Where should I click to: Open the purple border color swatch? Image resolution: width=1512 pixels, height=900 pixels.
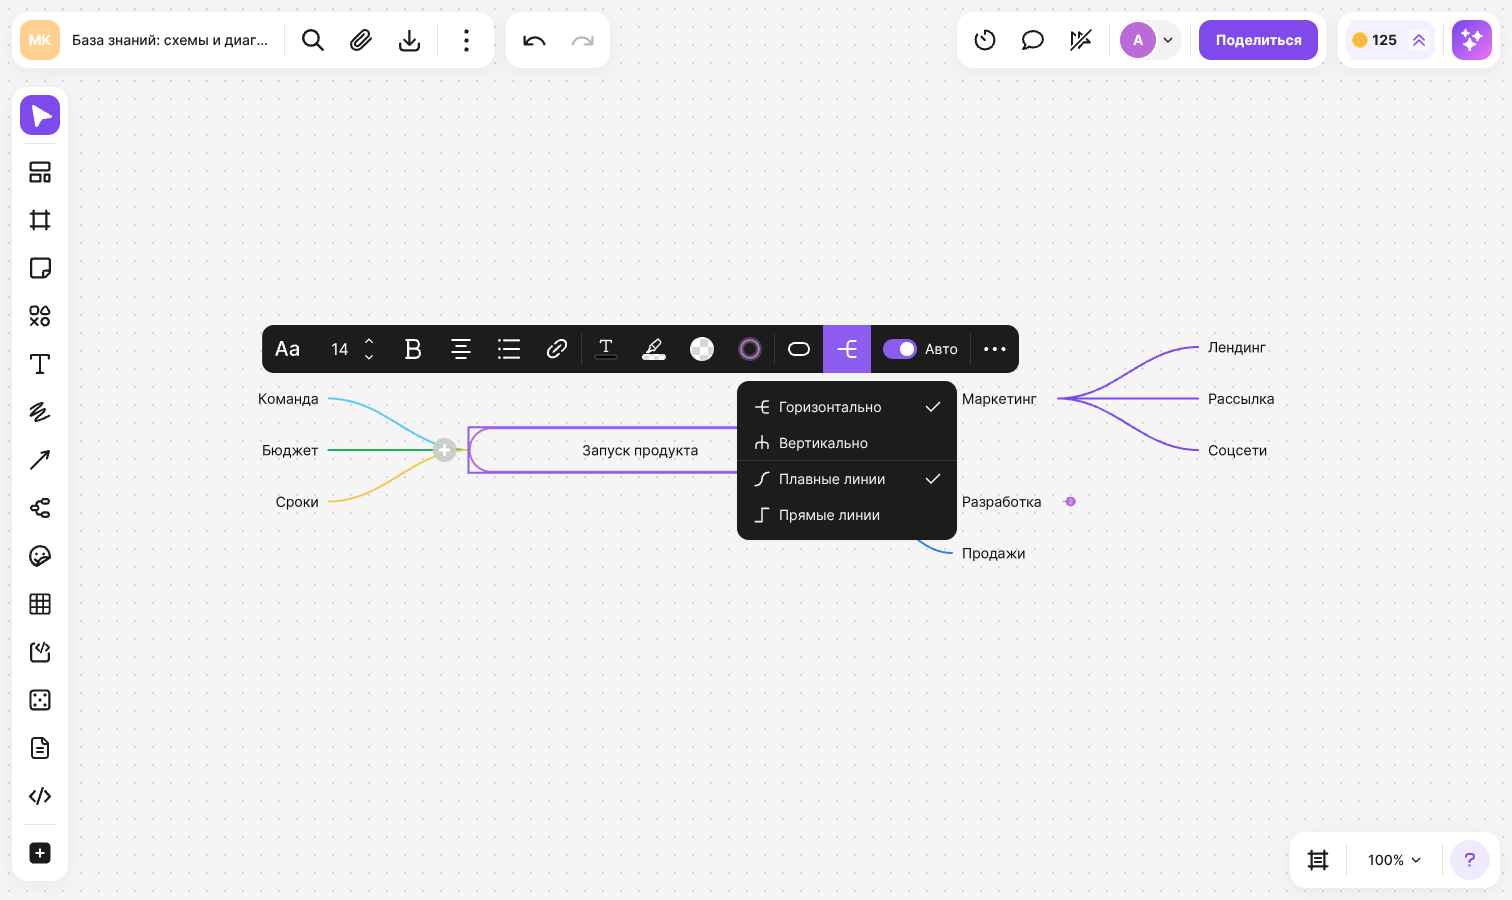pos(750,349)
